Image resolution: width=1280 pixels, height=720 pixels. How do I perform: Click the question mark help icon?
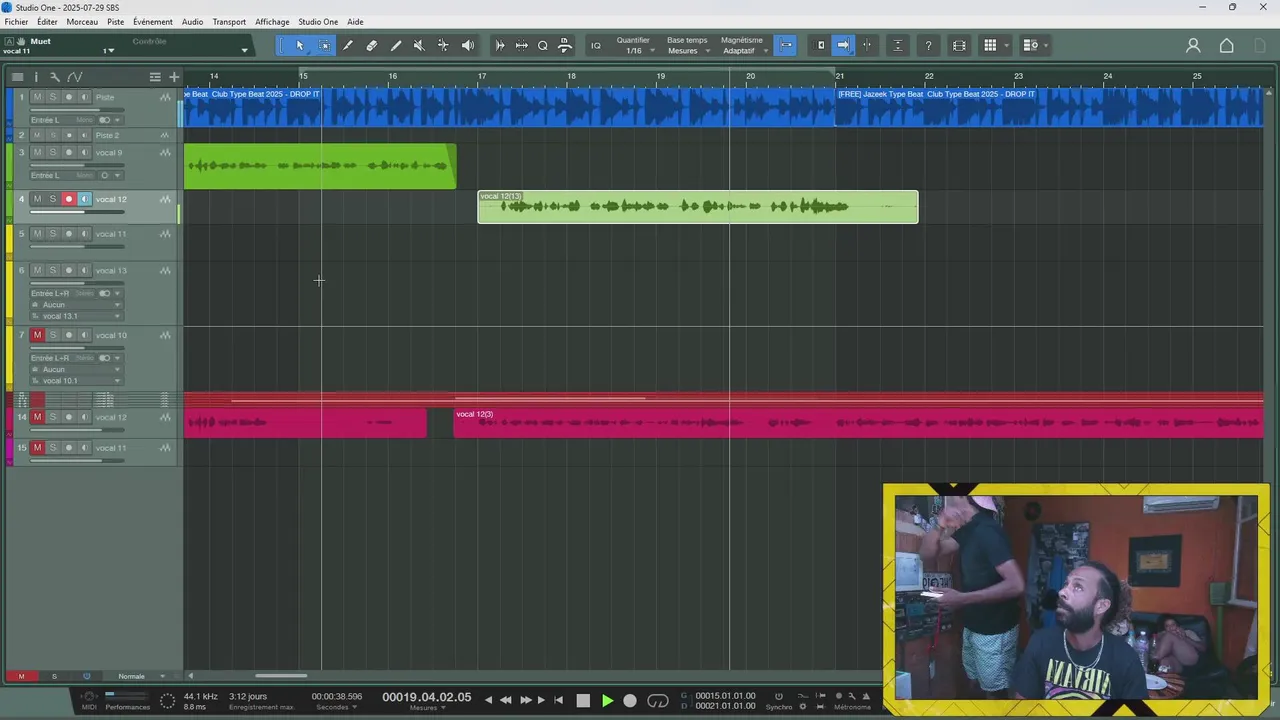coord(929,45)
